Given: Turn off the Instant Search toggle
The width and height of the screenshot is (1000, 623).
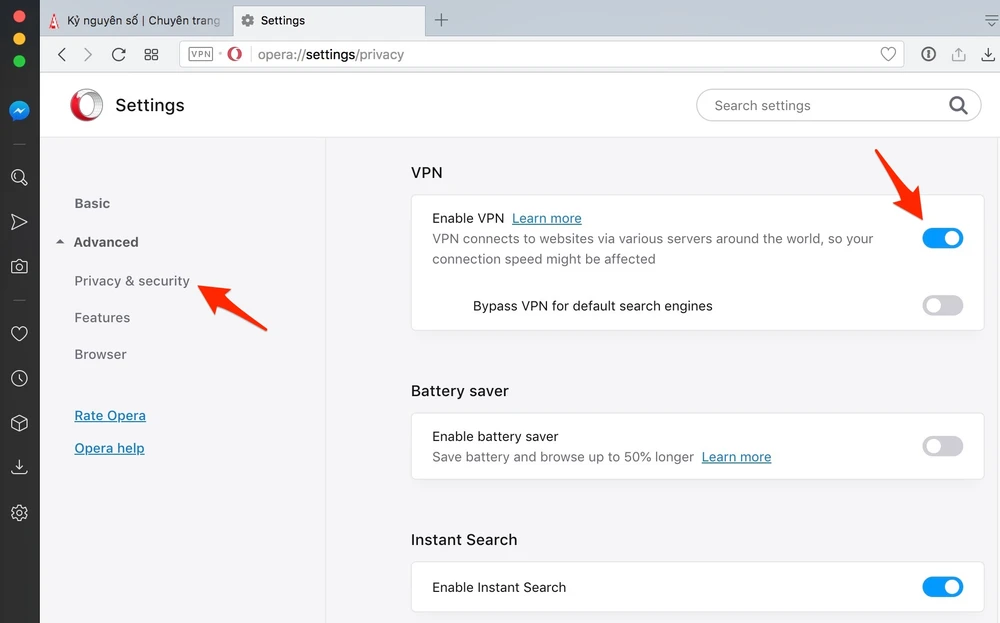Looking at the screenshot, I should (942, 587).
